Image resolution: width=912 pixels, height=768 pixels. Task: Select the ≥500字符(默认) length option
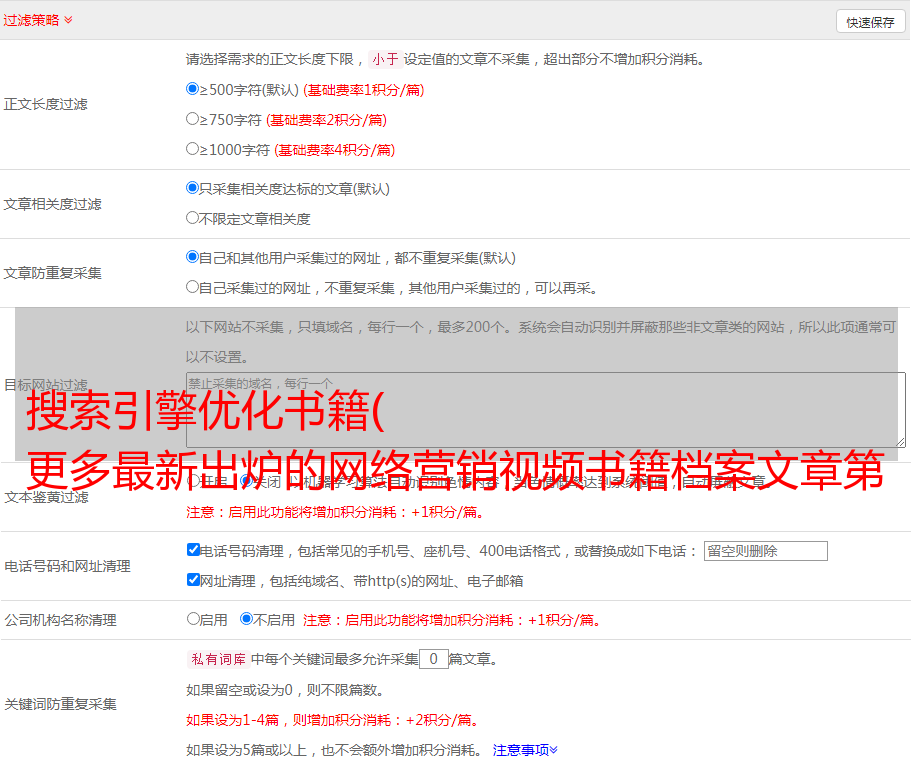pos(193,89)
